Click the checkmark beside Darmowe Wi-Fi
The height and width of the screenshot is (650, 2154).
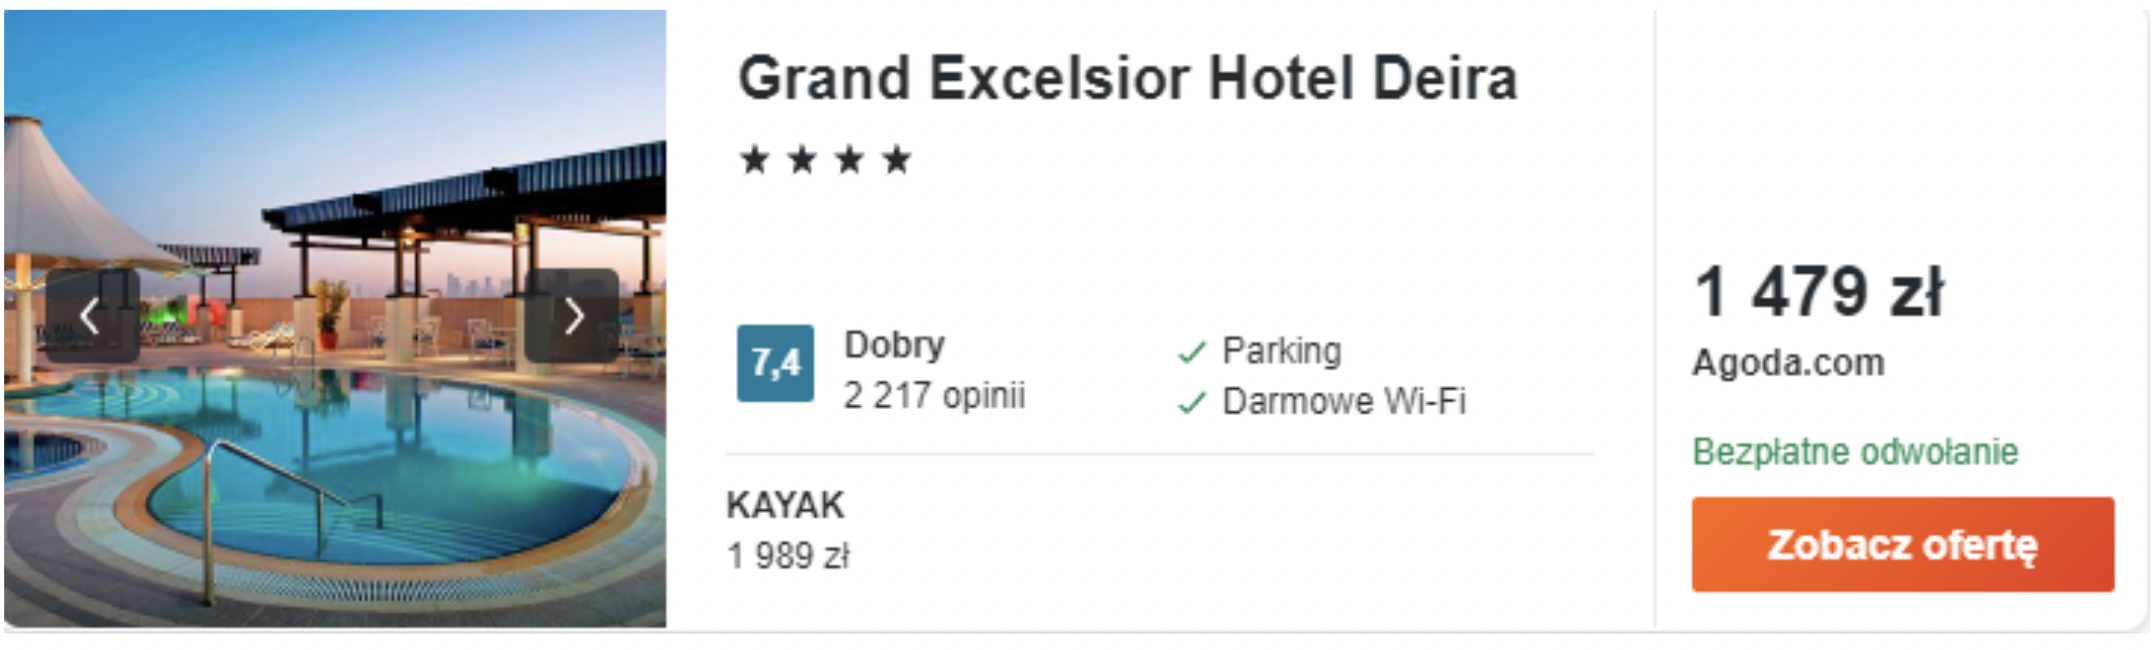(x=1192, y=403)
